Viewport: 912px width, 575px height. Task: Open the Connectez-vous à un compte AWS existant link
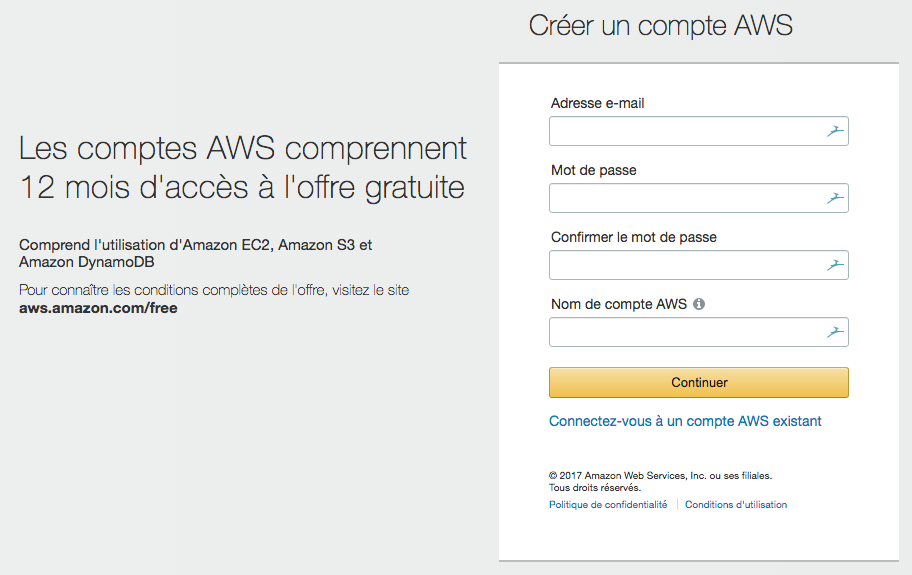click(x=685, y=421)
